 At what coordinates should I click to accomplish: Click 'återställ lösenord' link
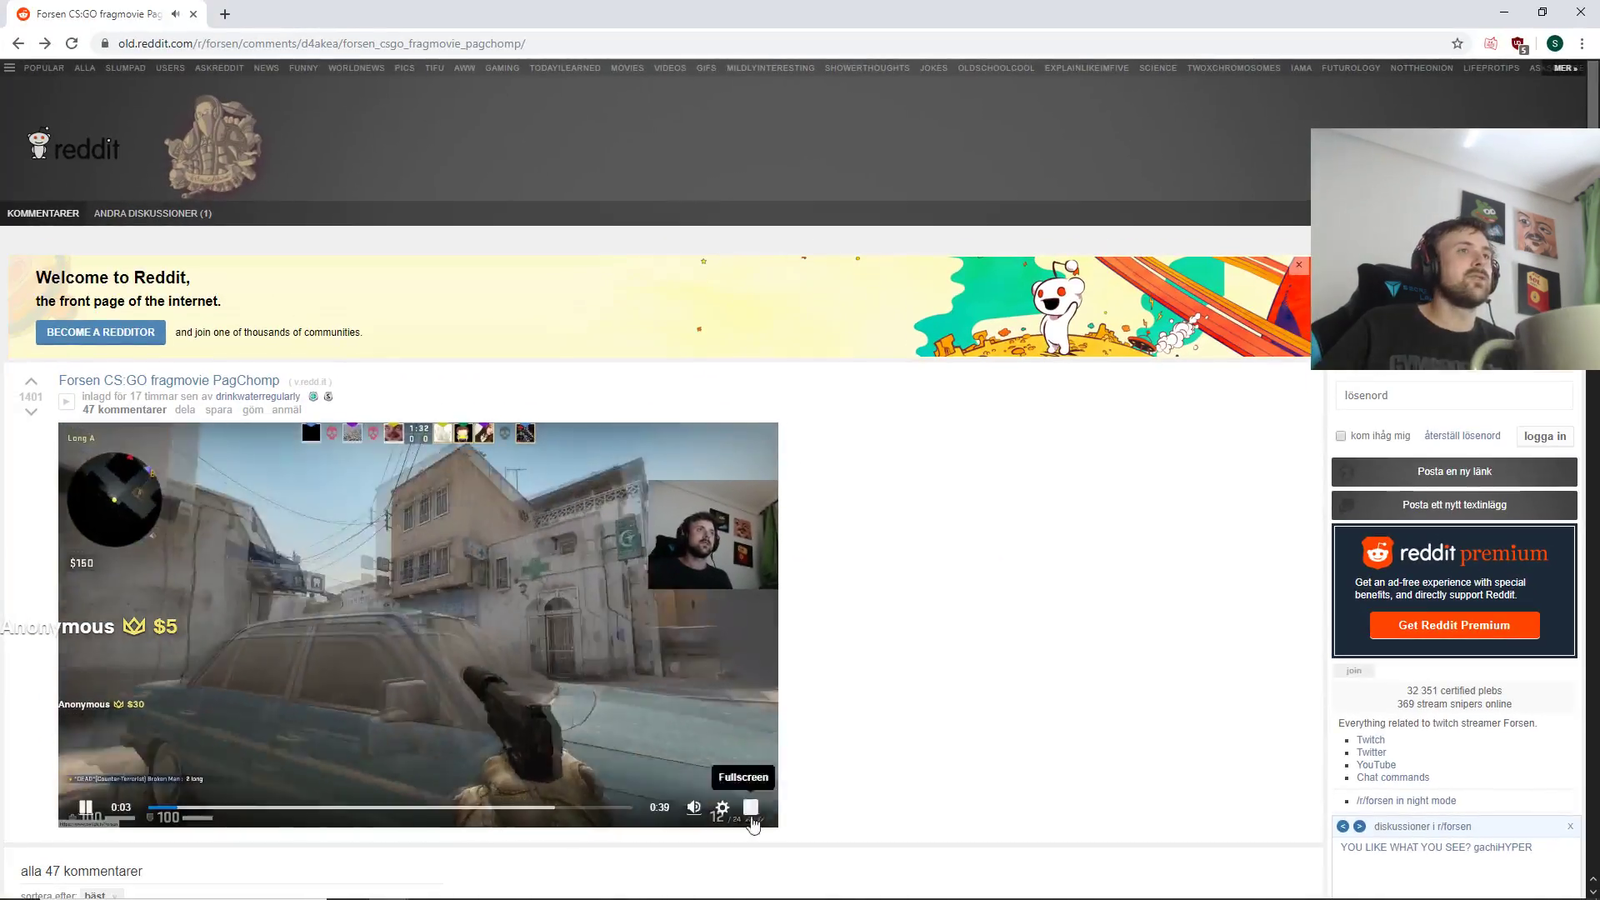[x=1462, y=436]
